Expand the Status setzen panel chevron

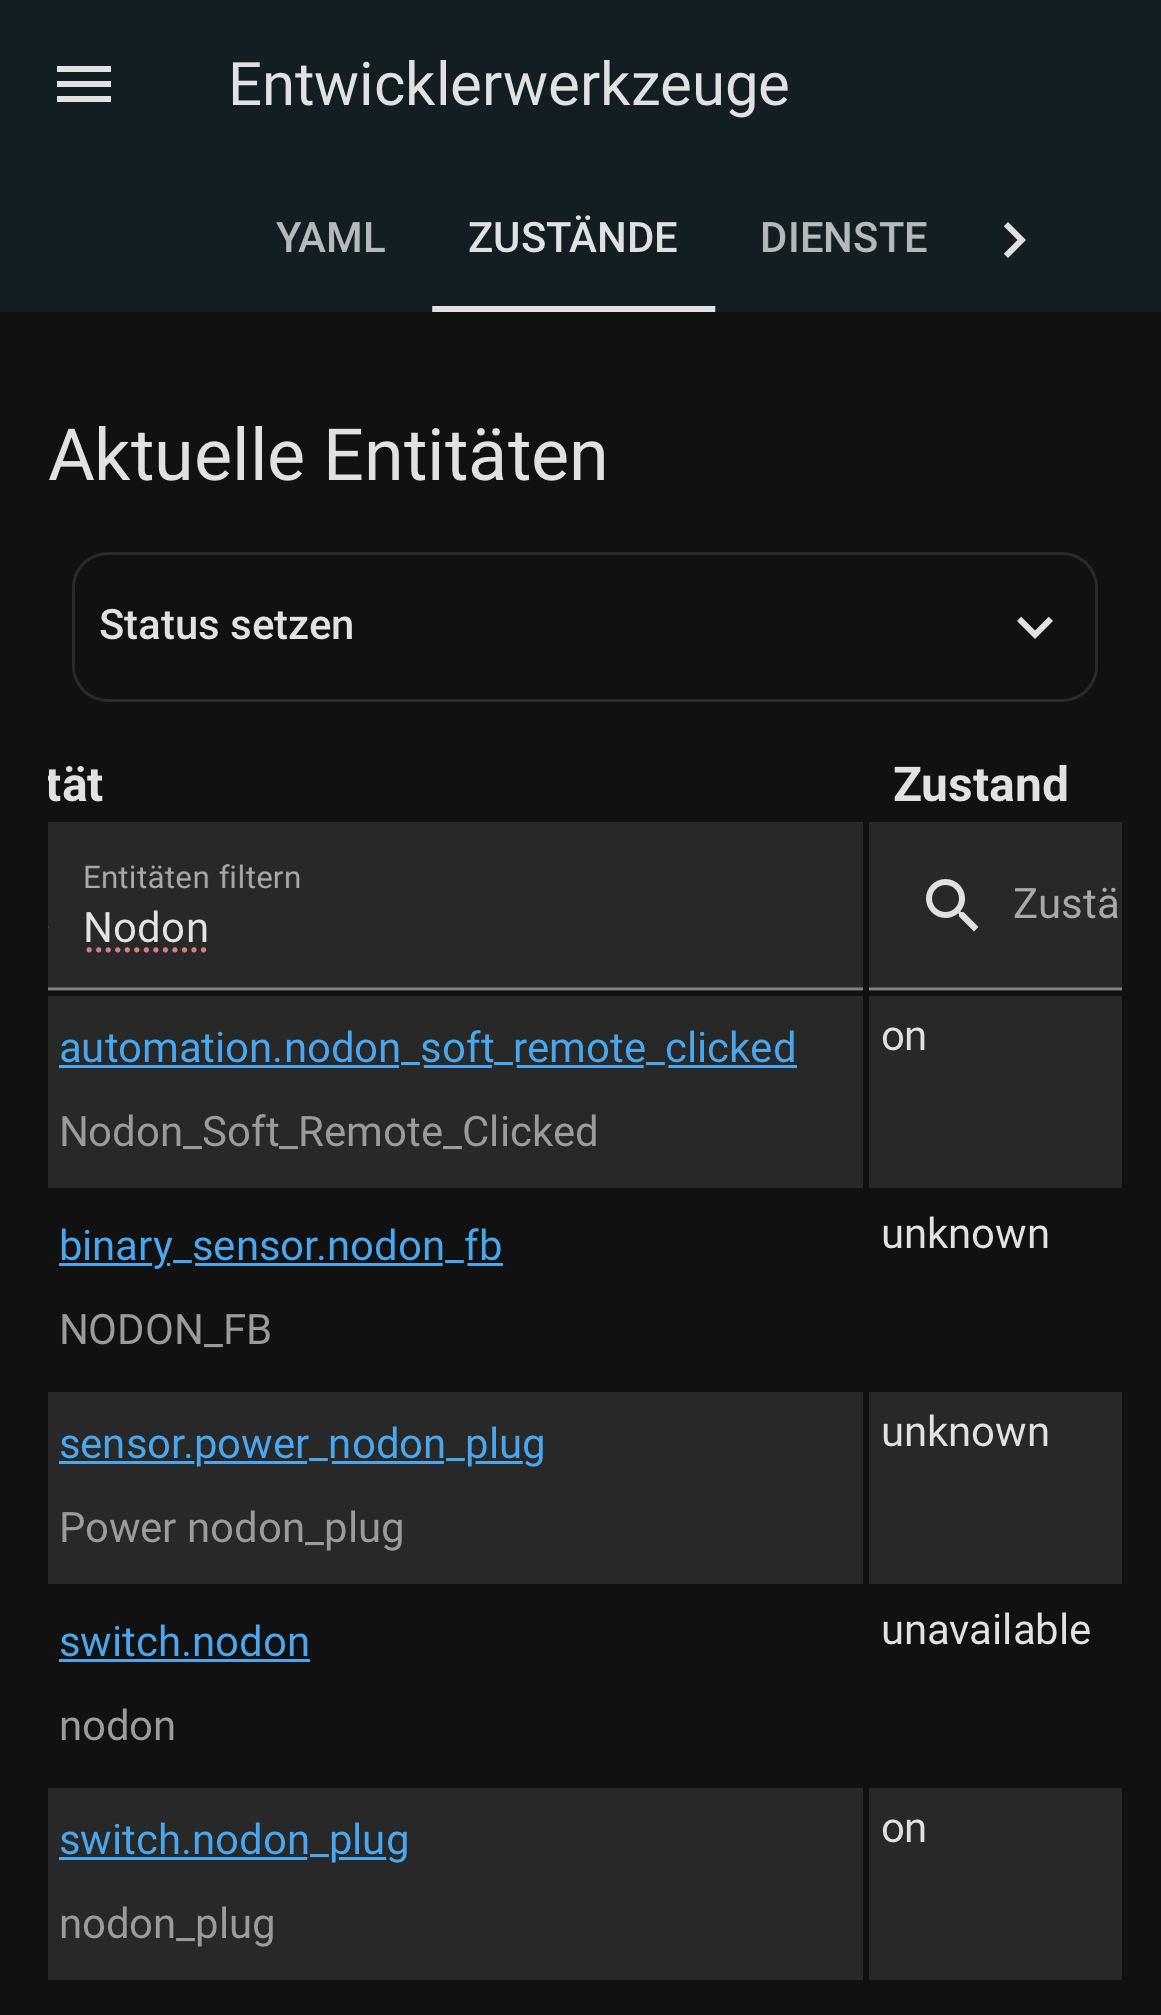[1034, 627]
